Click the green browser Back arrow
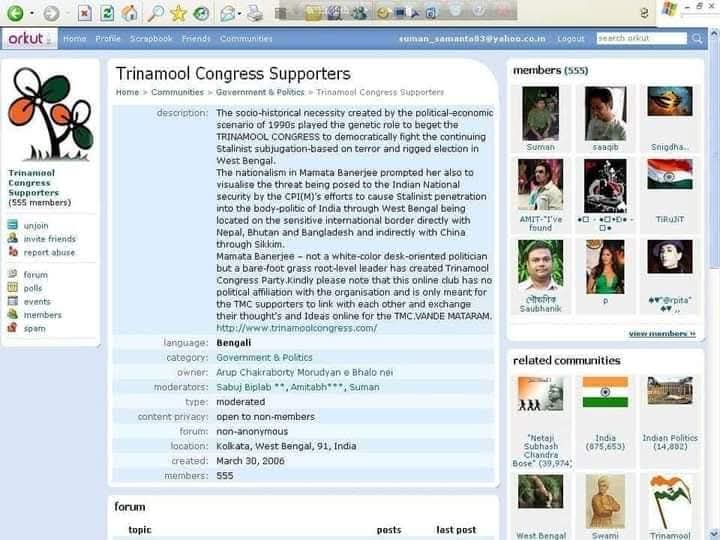The height and width of the screenshot is (540, 720). pos(15,13)
